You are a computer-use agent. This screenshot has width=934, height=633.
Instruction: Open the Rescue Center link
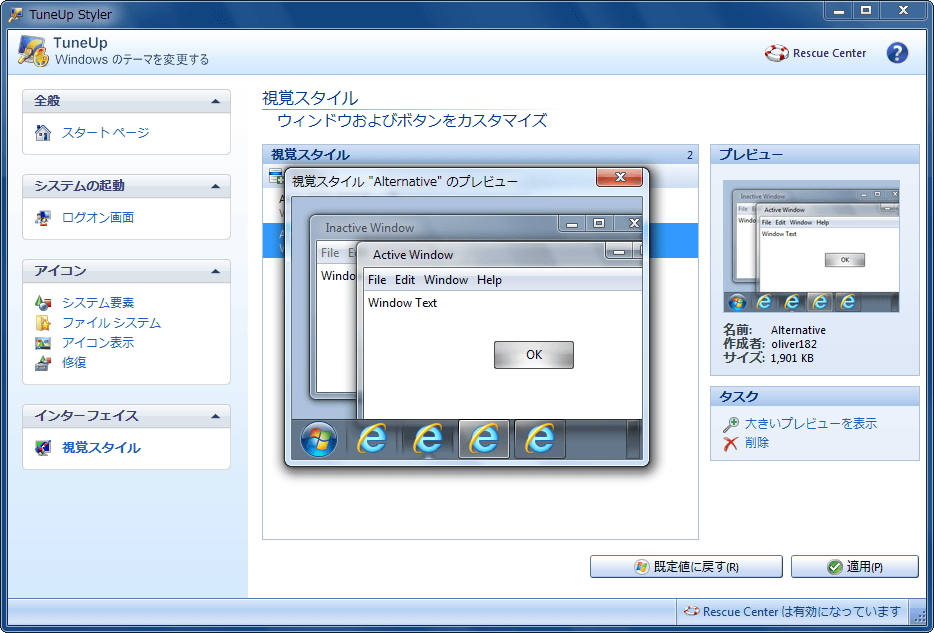pos(829,53)
